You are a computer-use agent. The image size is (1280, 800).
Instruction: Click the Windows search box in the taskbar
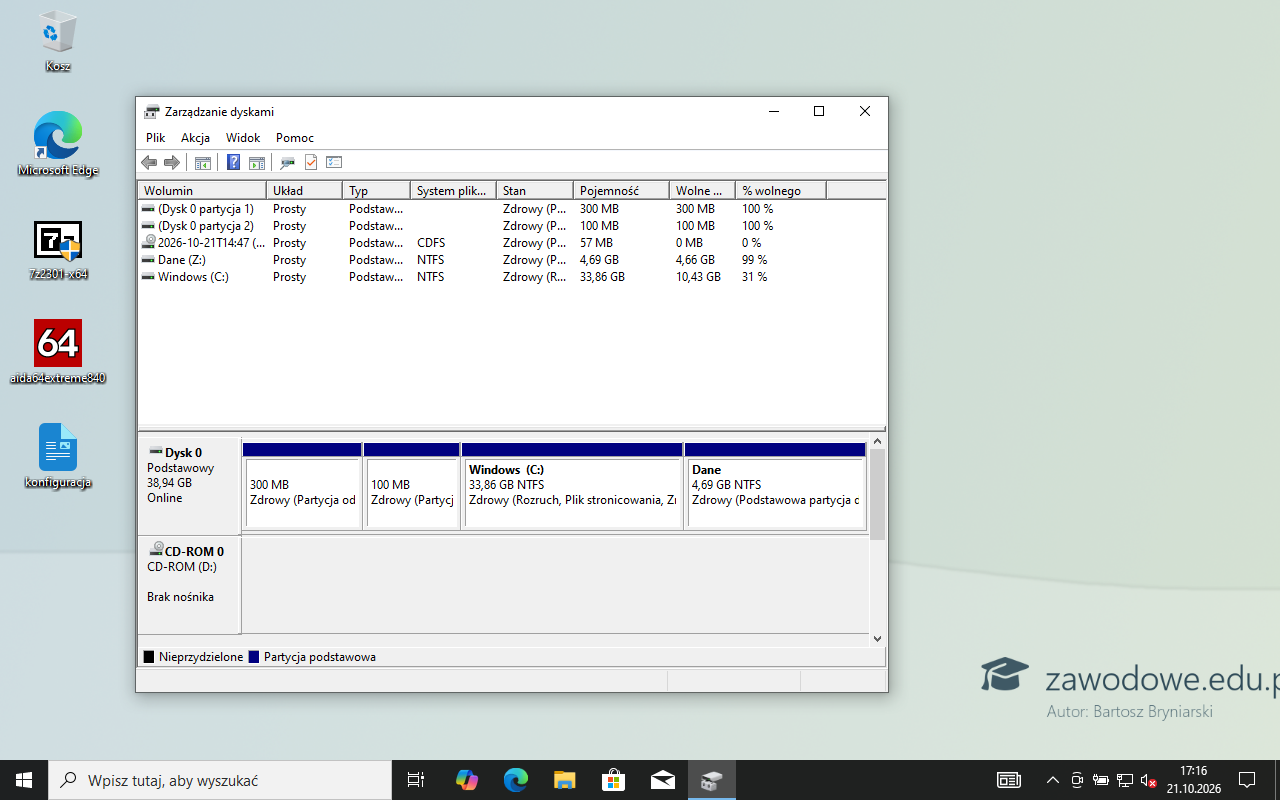tap(220, 780)
